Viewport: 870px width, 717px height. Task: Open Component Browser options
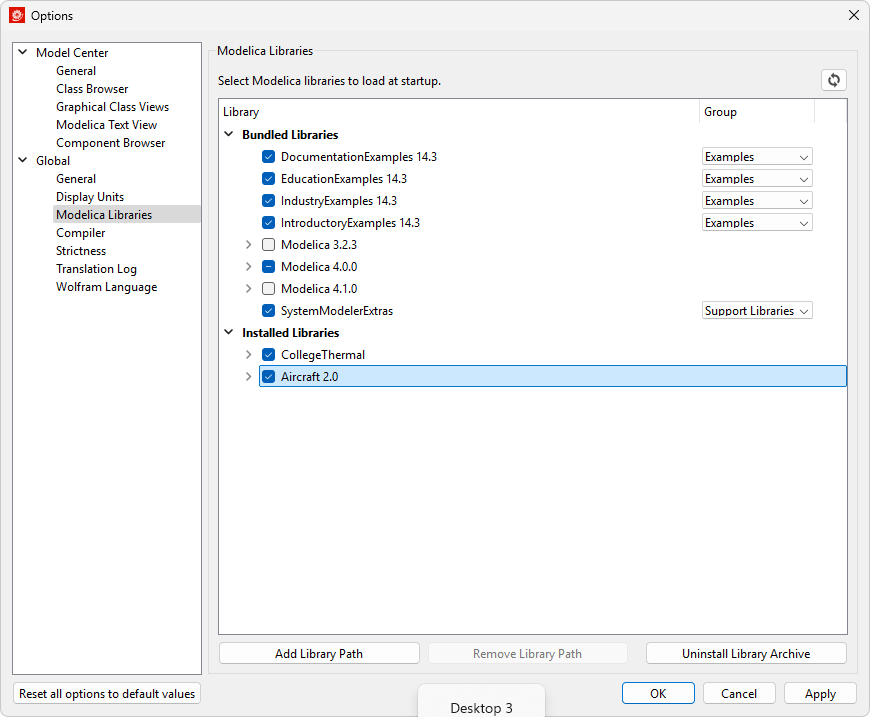tap(110, 143)
